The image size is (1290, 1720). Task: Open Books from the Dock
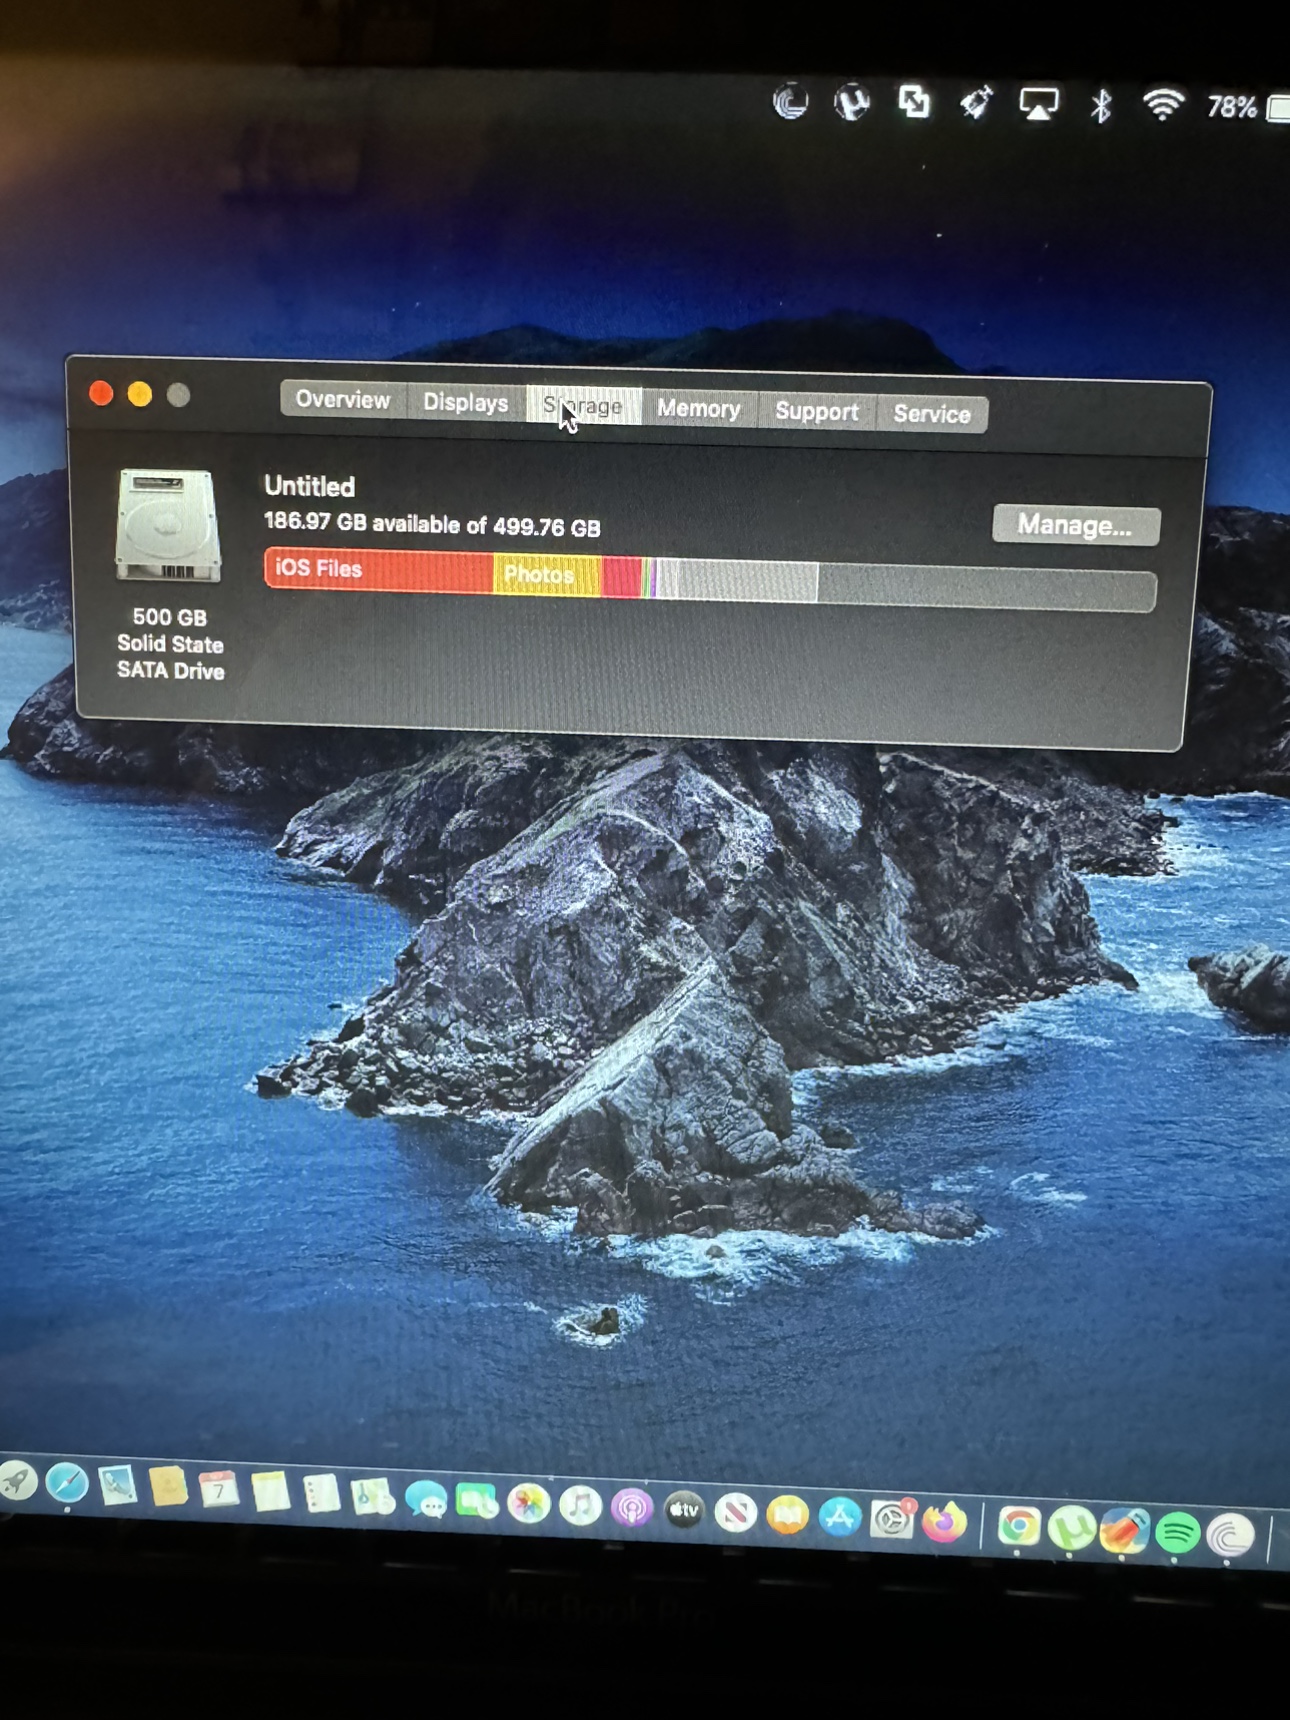point(788,1515)
